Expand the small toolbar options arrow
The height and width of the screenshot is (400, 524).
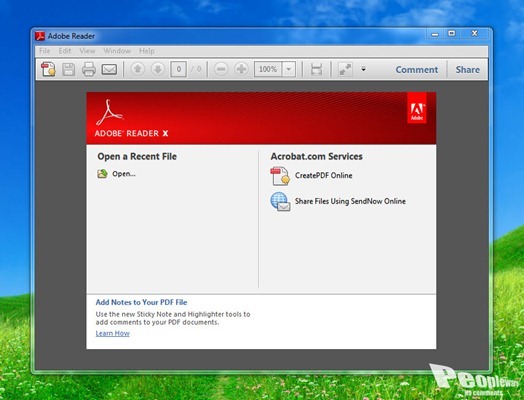coord(364,69)
